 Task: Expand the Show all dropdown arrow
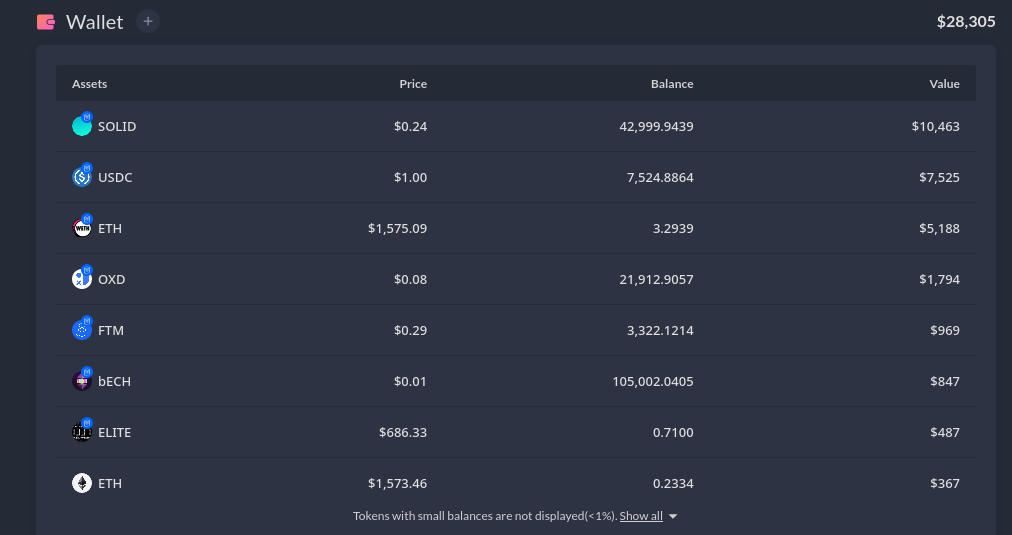[673, 516]
